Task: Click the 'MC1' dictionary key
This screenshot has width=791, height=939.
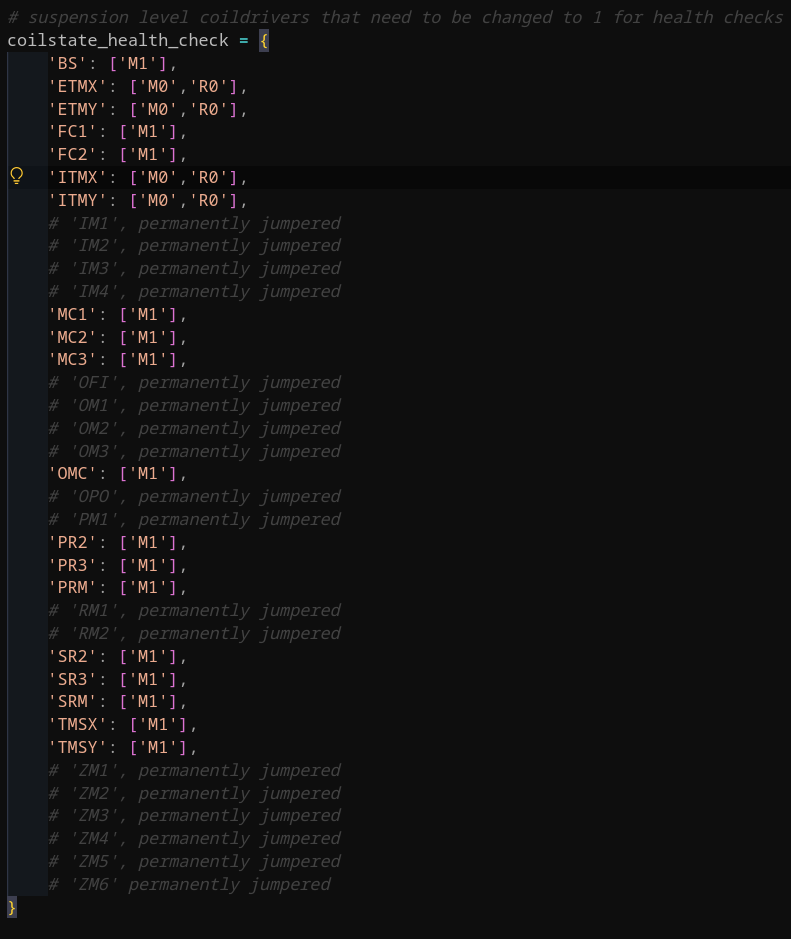Action: coord(72,314)
